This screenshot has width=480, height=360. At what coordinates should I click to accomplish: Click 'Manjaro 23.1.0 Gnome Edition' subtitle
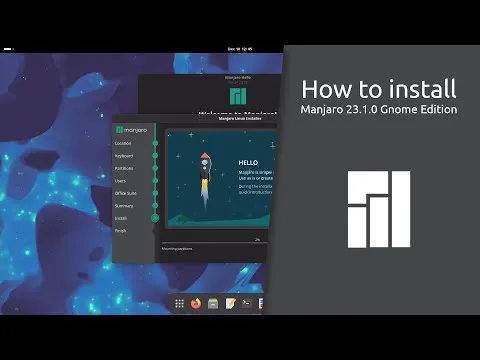[x=379, y=109]
